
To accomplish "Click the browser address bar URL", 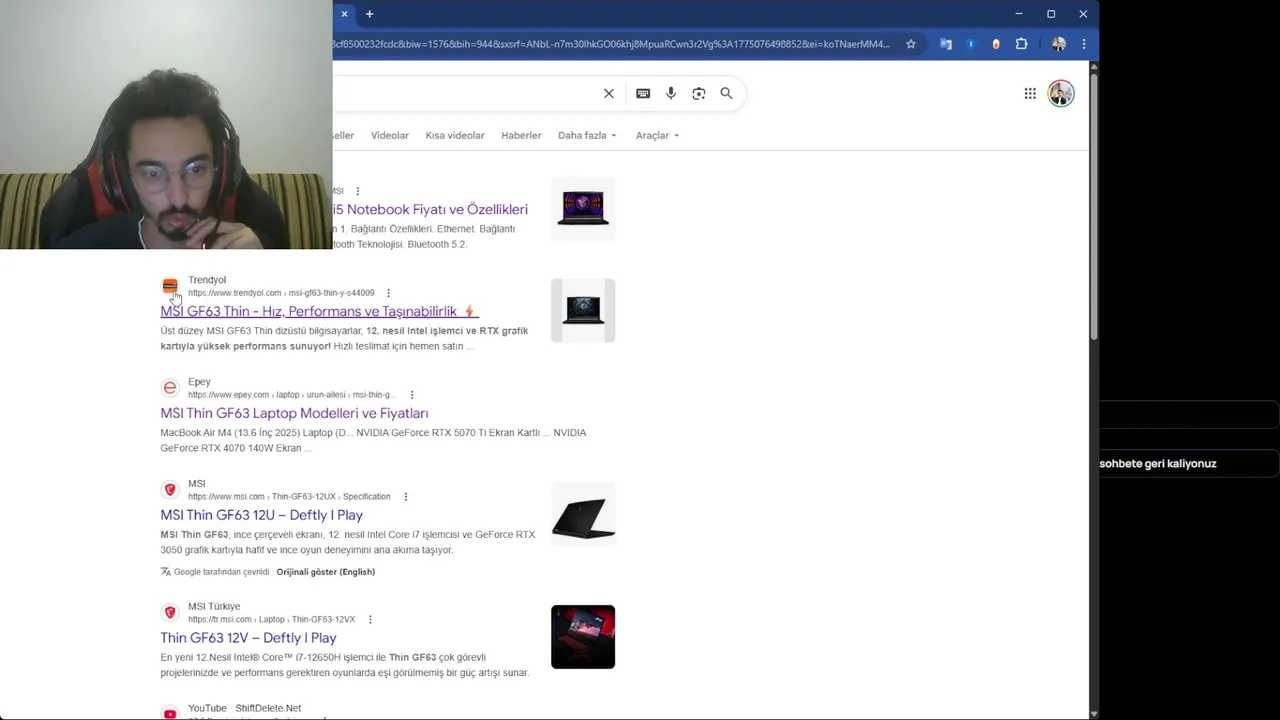I will coord(611,44).
